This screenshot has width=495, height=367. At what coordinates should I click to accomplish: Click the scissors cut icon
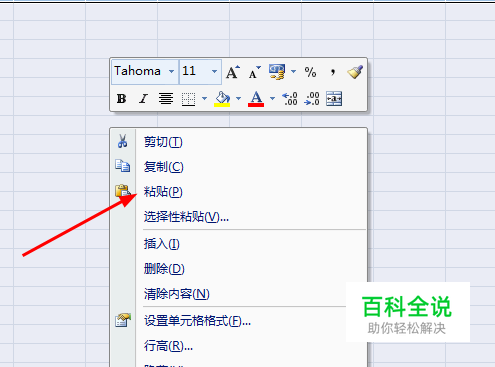[x=123, y=141]
